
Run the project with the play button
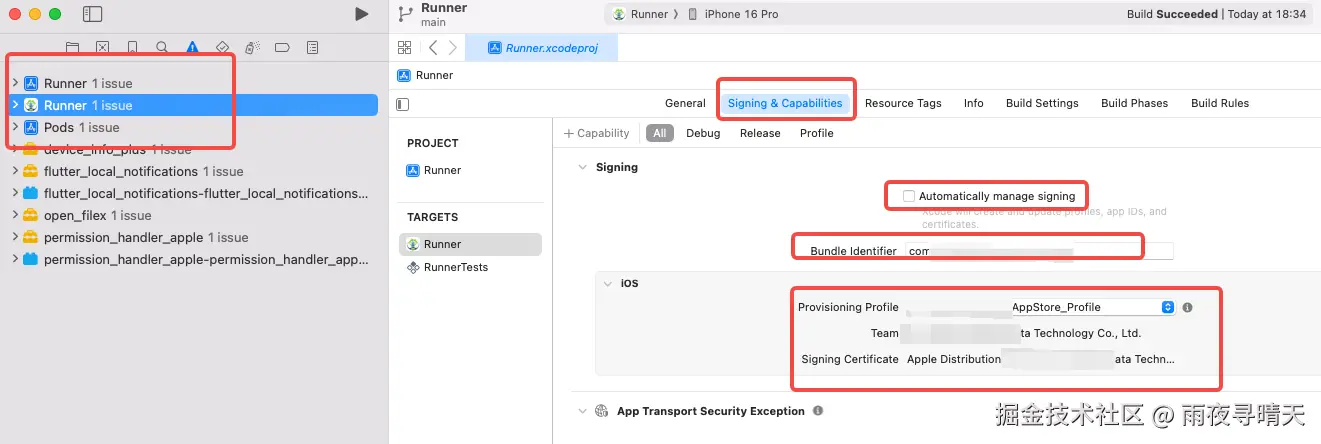pyautogui.click(x=362, y=14)
